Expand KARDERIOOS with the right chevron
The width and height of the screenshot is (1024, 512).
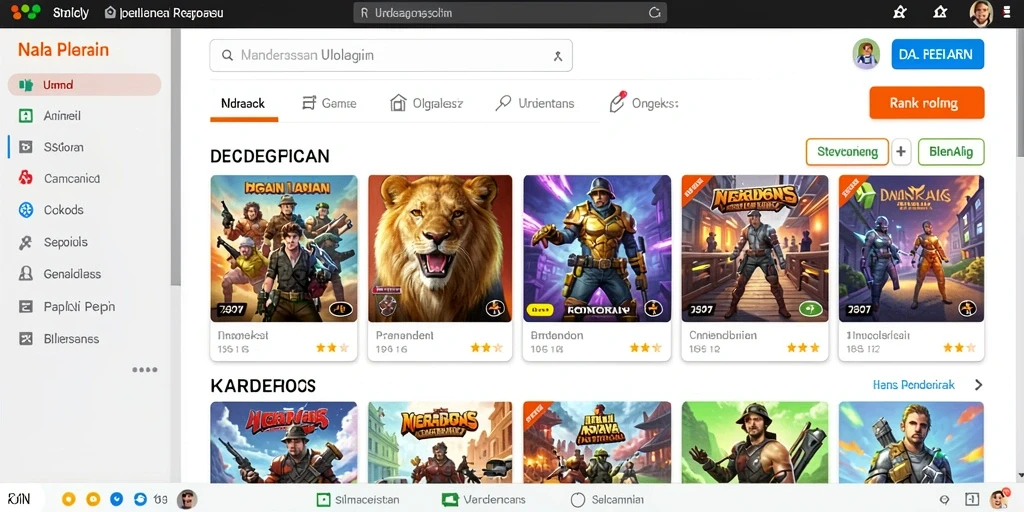[x=978, y=385]
